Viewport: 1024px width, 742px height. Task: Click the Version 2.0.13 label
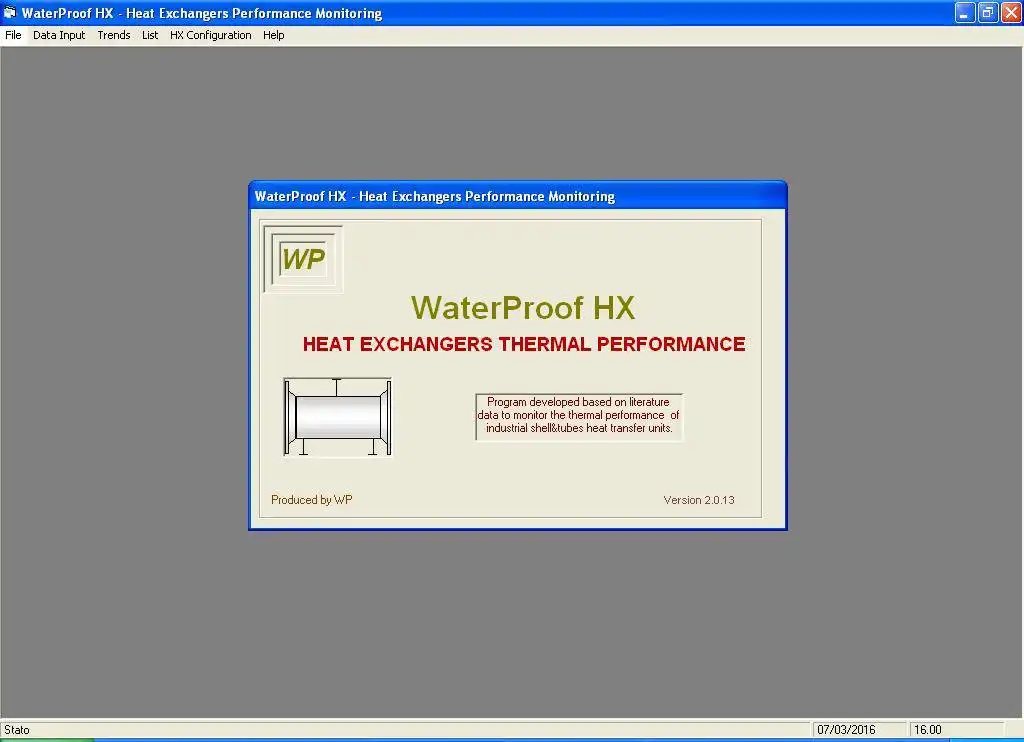coord(699,500)
